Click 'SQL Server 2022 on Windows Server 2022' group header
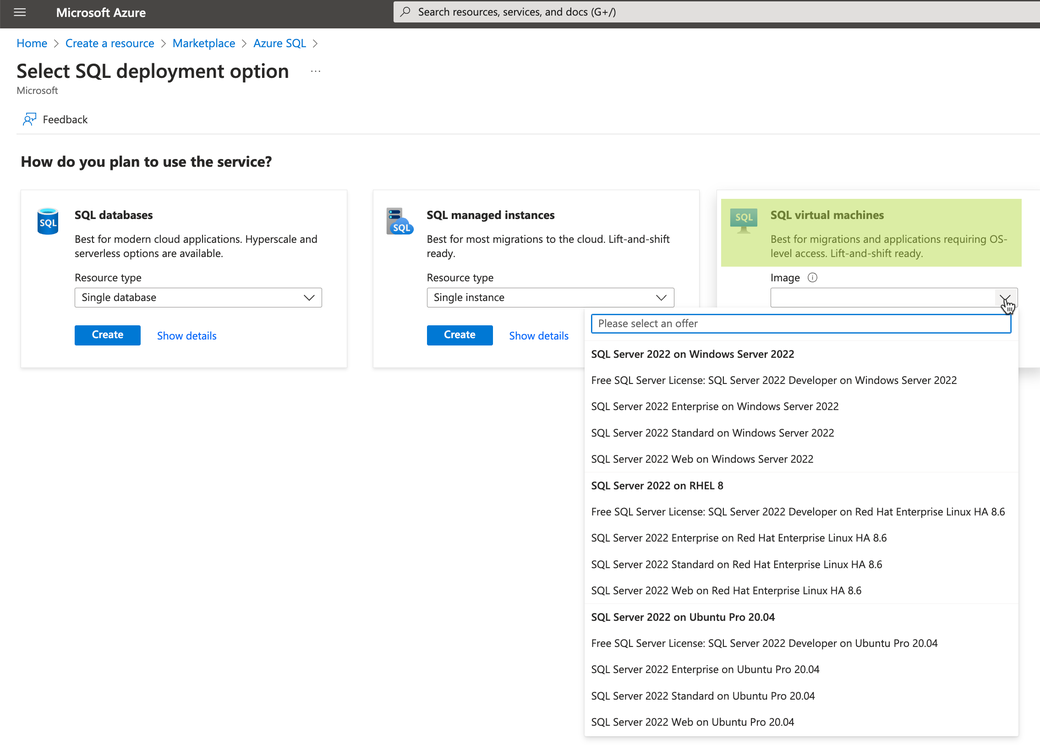The image size is (1040, 745). [692, 354]
